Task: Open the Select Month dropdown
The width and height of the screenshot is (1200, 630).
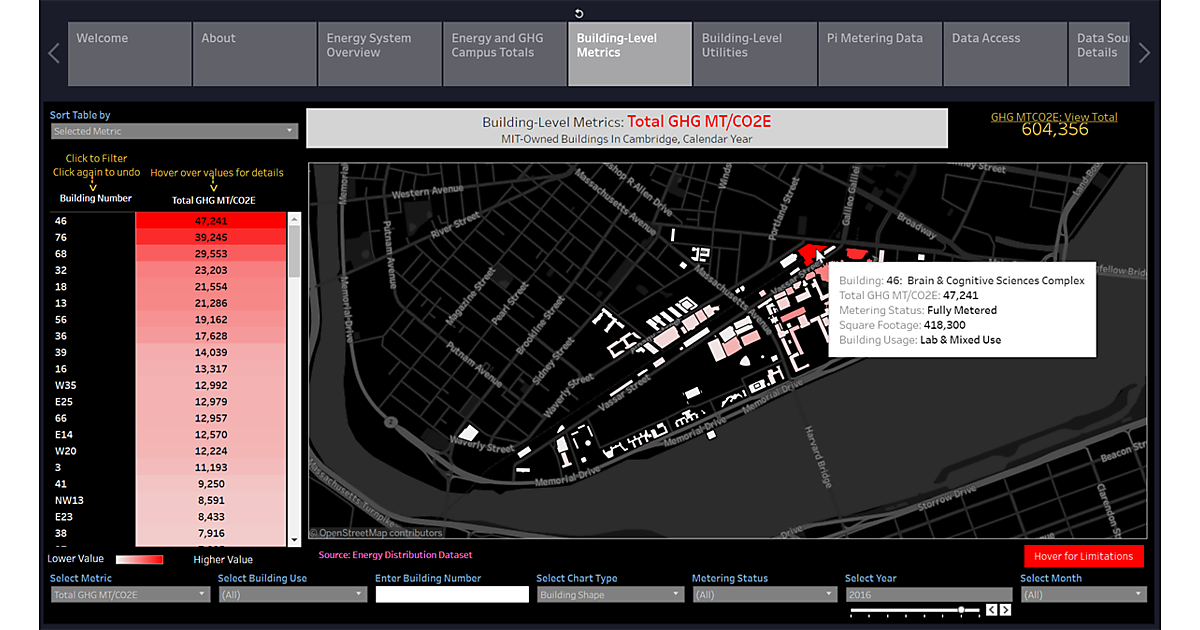Action: pyautogui.click(x=1082, y=594)
